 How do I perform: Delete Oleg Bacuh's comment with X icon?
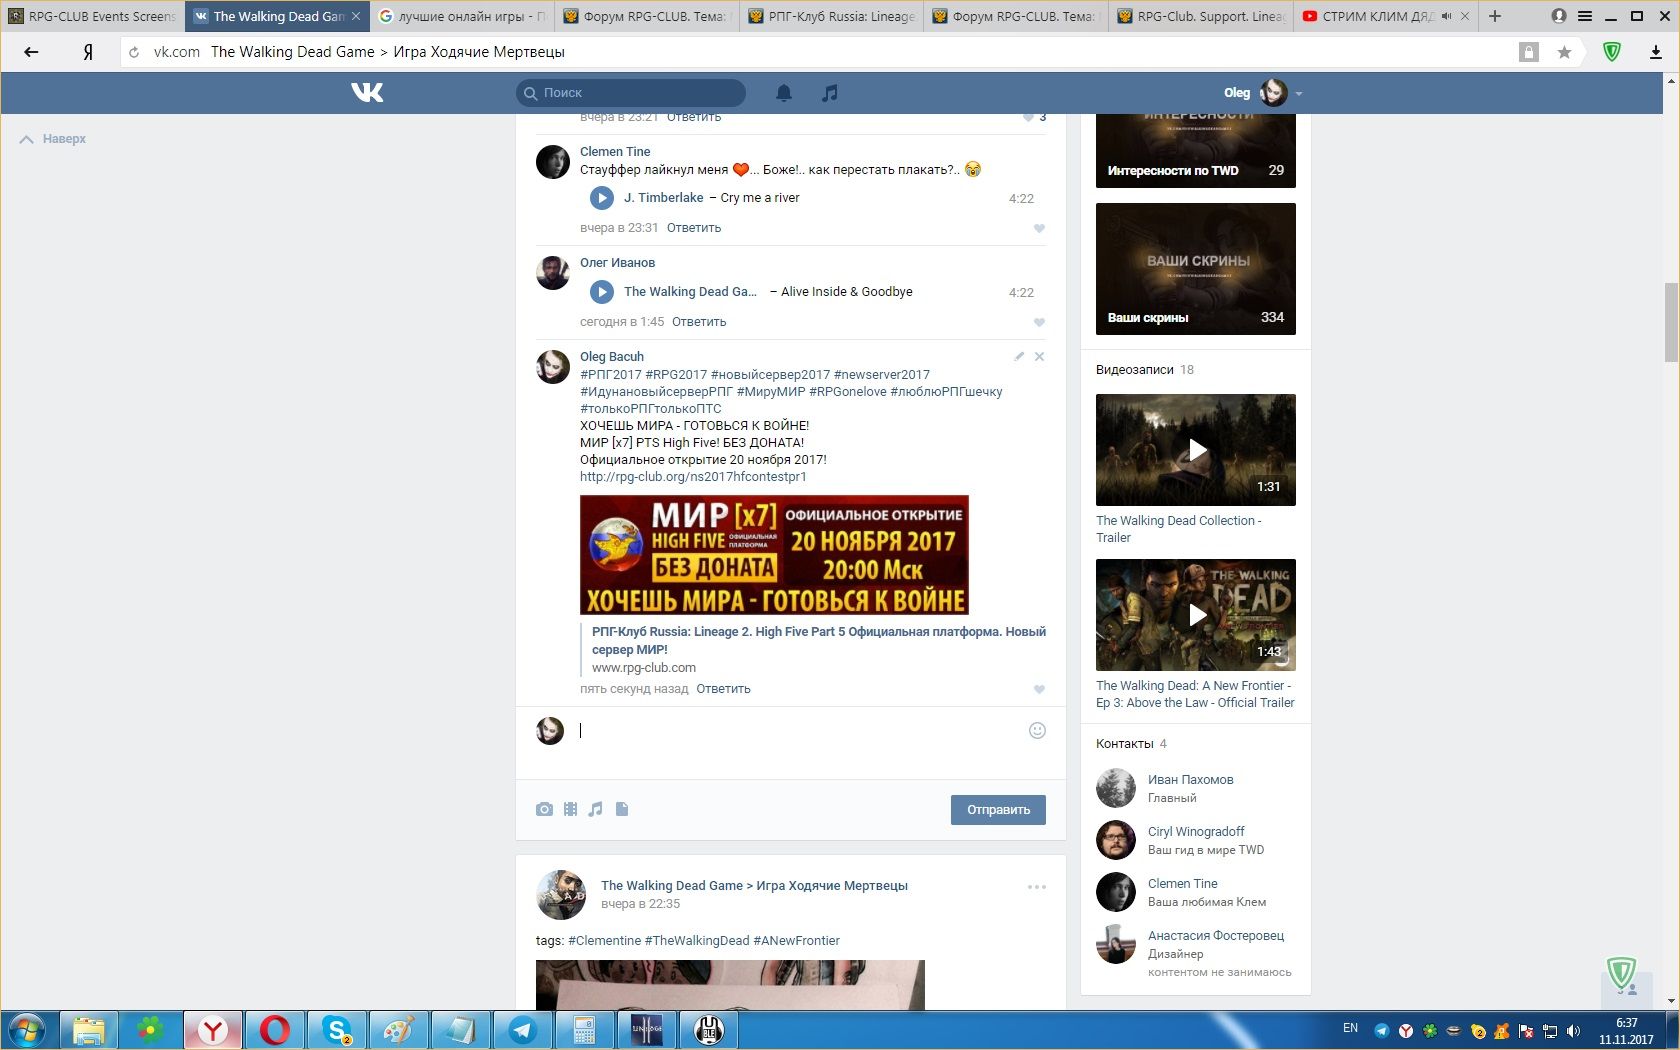coord(1039,356)
